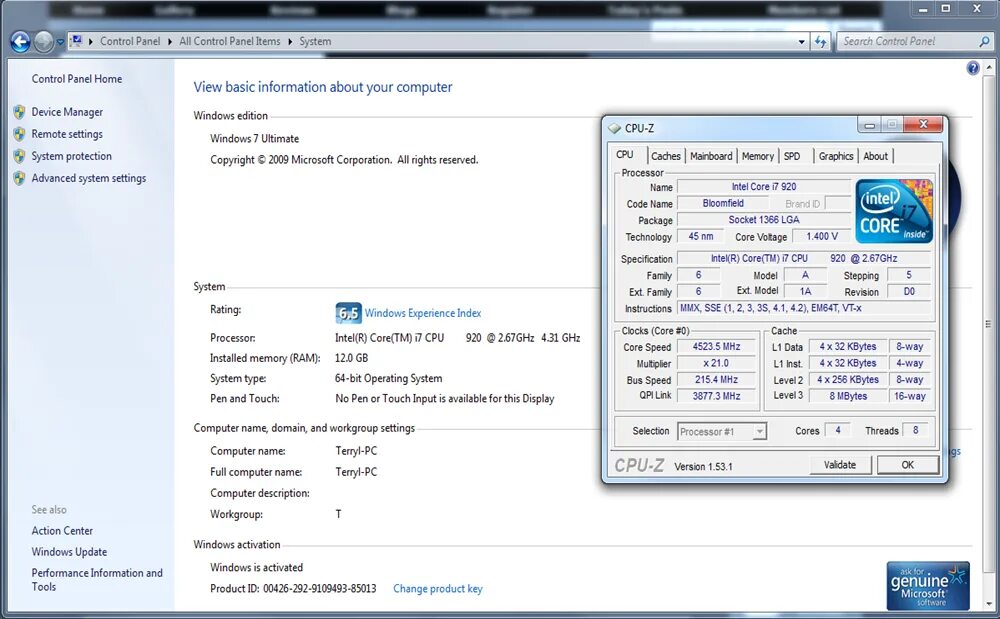Click the 1.400 V core voltage value
The width and height of the screenshot is (1000, 619).
(x=822, y=237)
